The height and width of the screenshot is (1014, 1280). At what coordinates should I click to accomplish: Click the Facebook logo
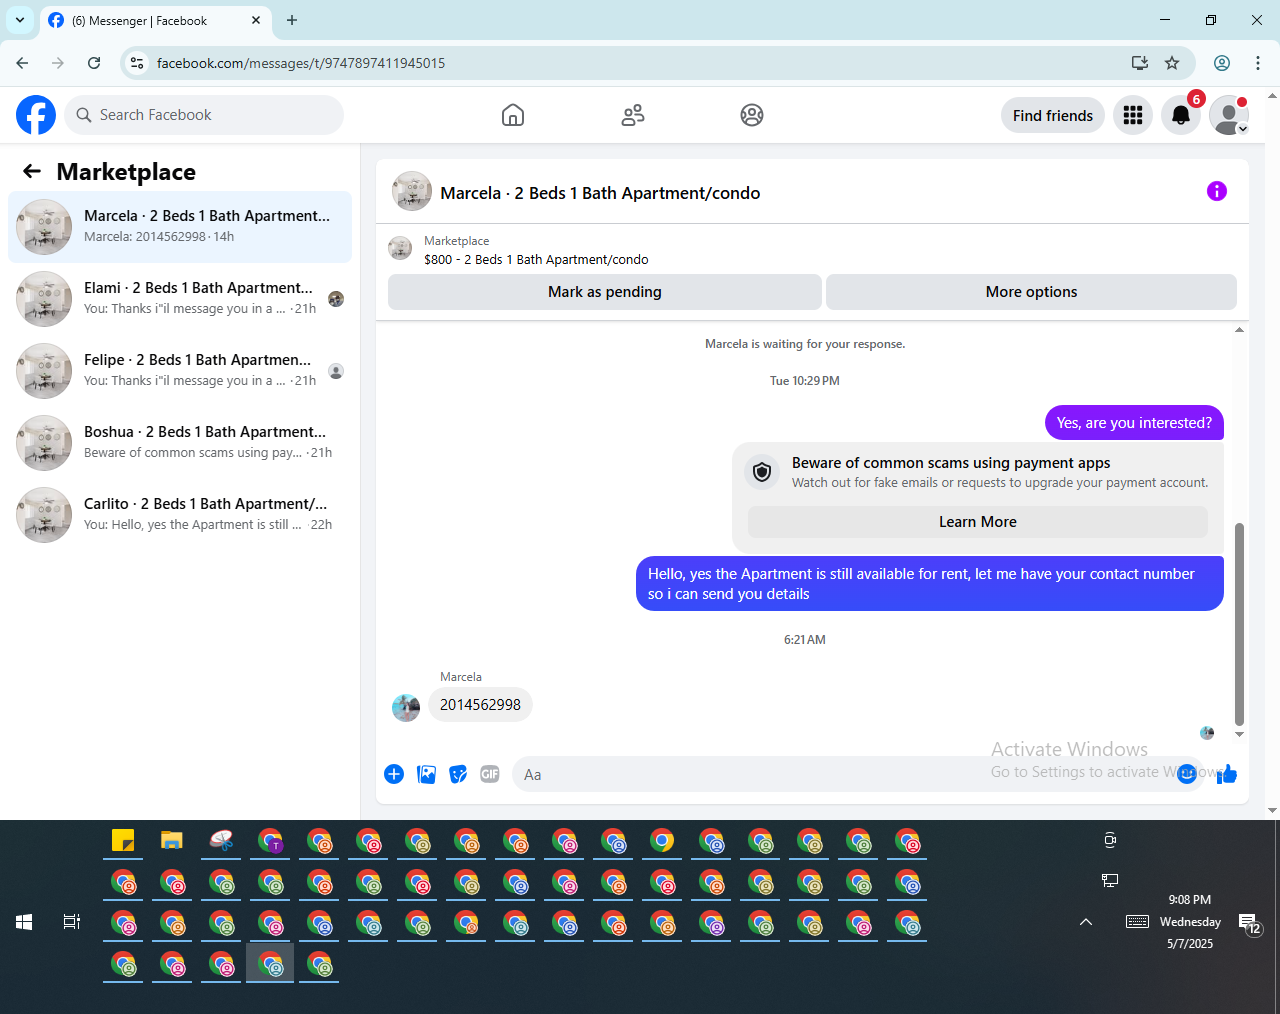36,115
